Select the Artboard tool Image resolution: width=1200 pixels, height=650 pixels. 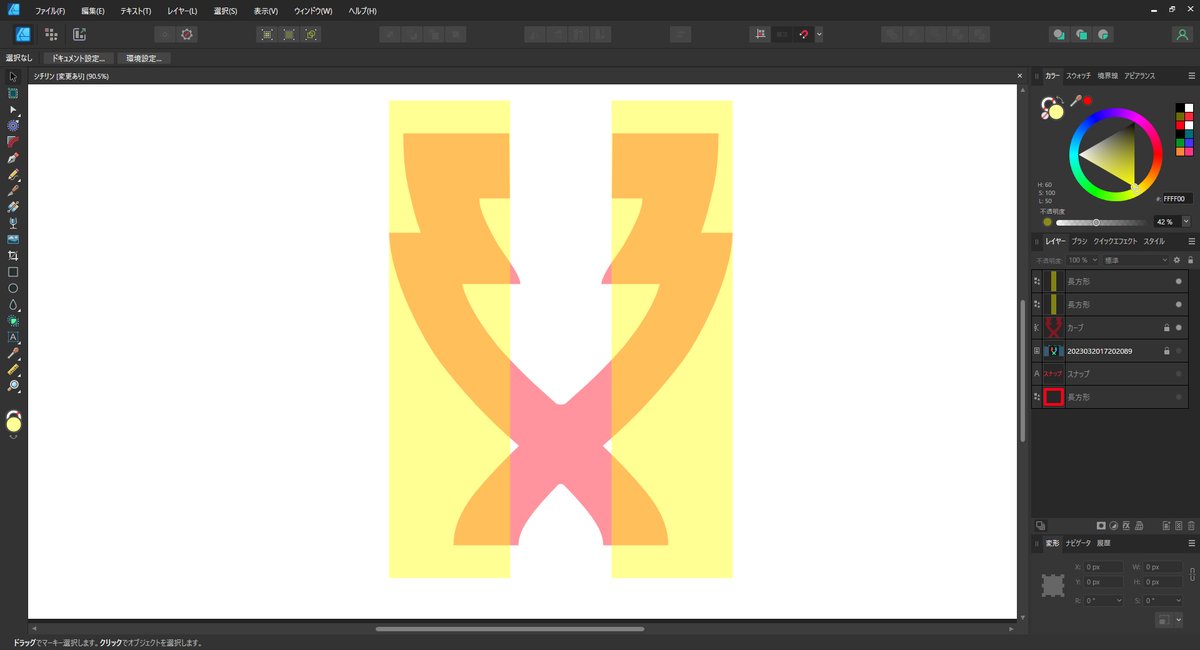(x=13, y=93)
